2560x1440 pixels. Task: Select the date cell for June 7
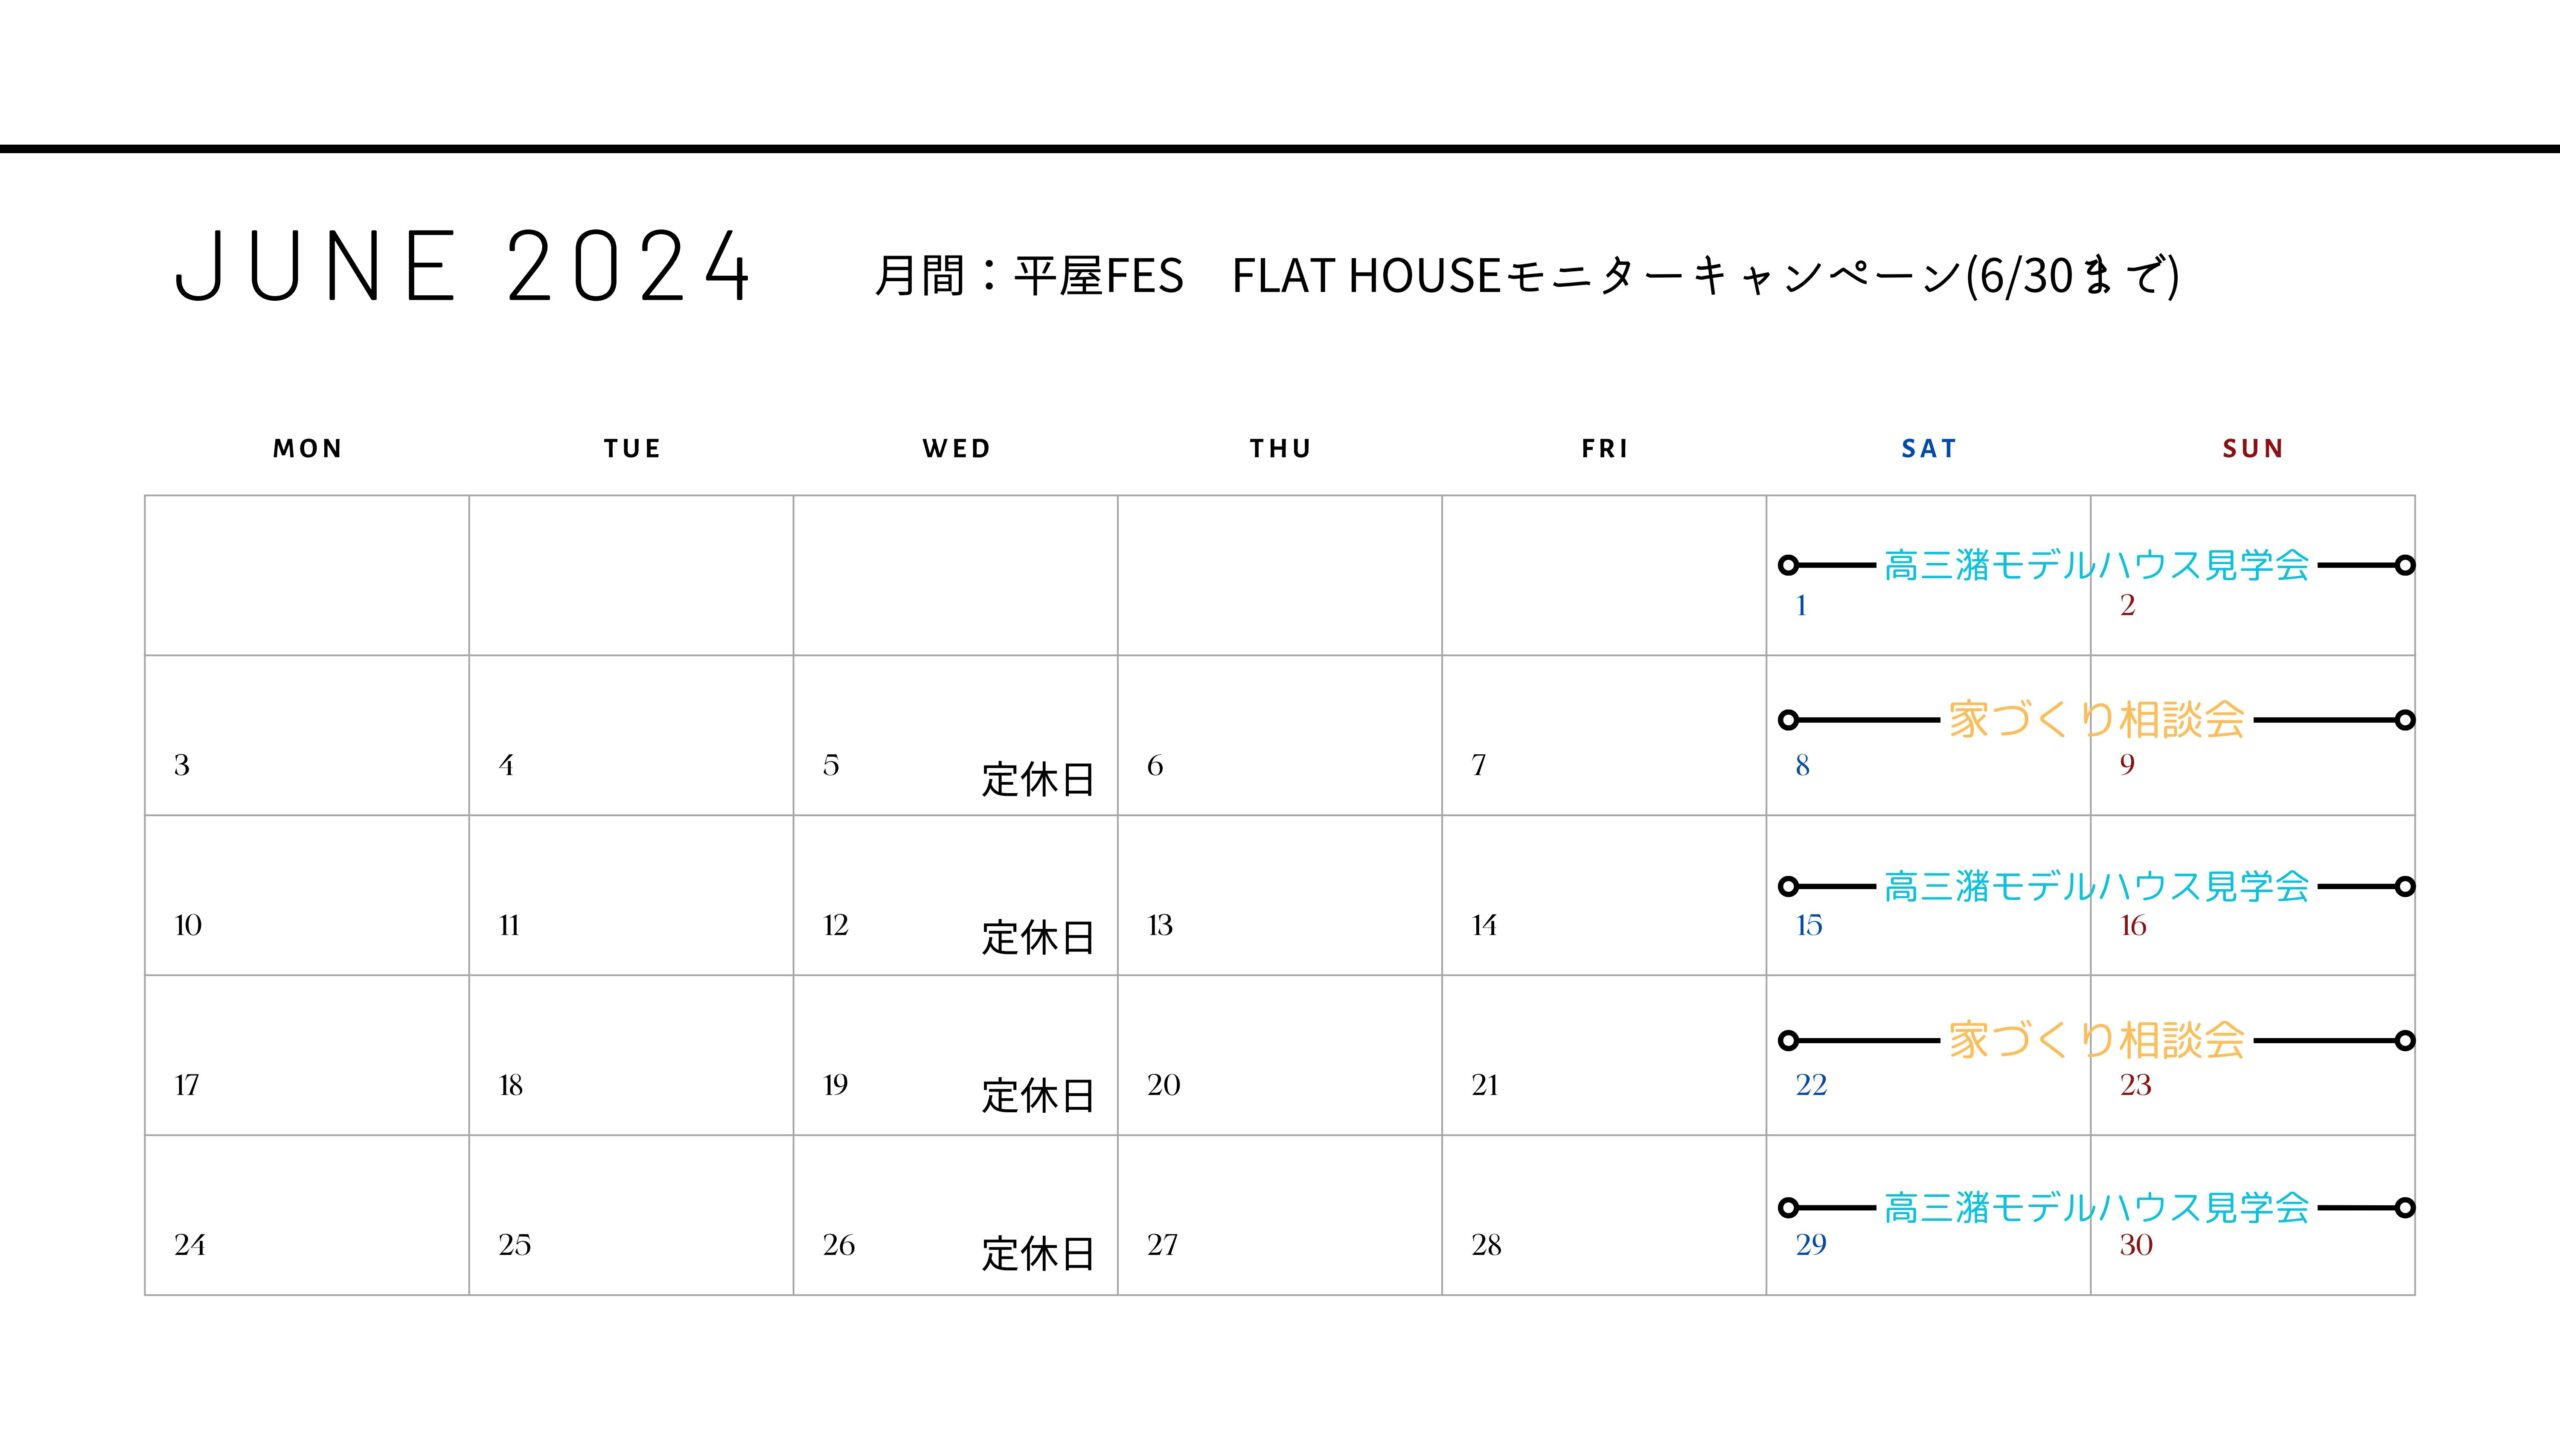pos(1604,735)
